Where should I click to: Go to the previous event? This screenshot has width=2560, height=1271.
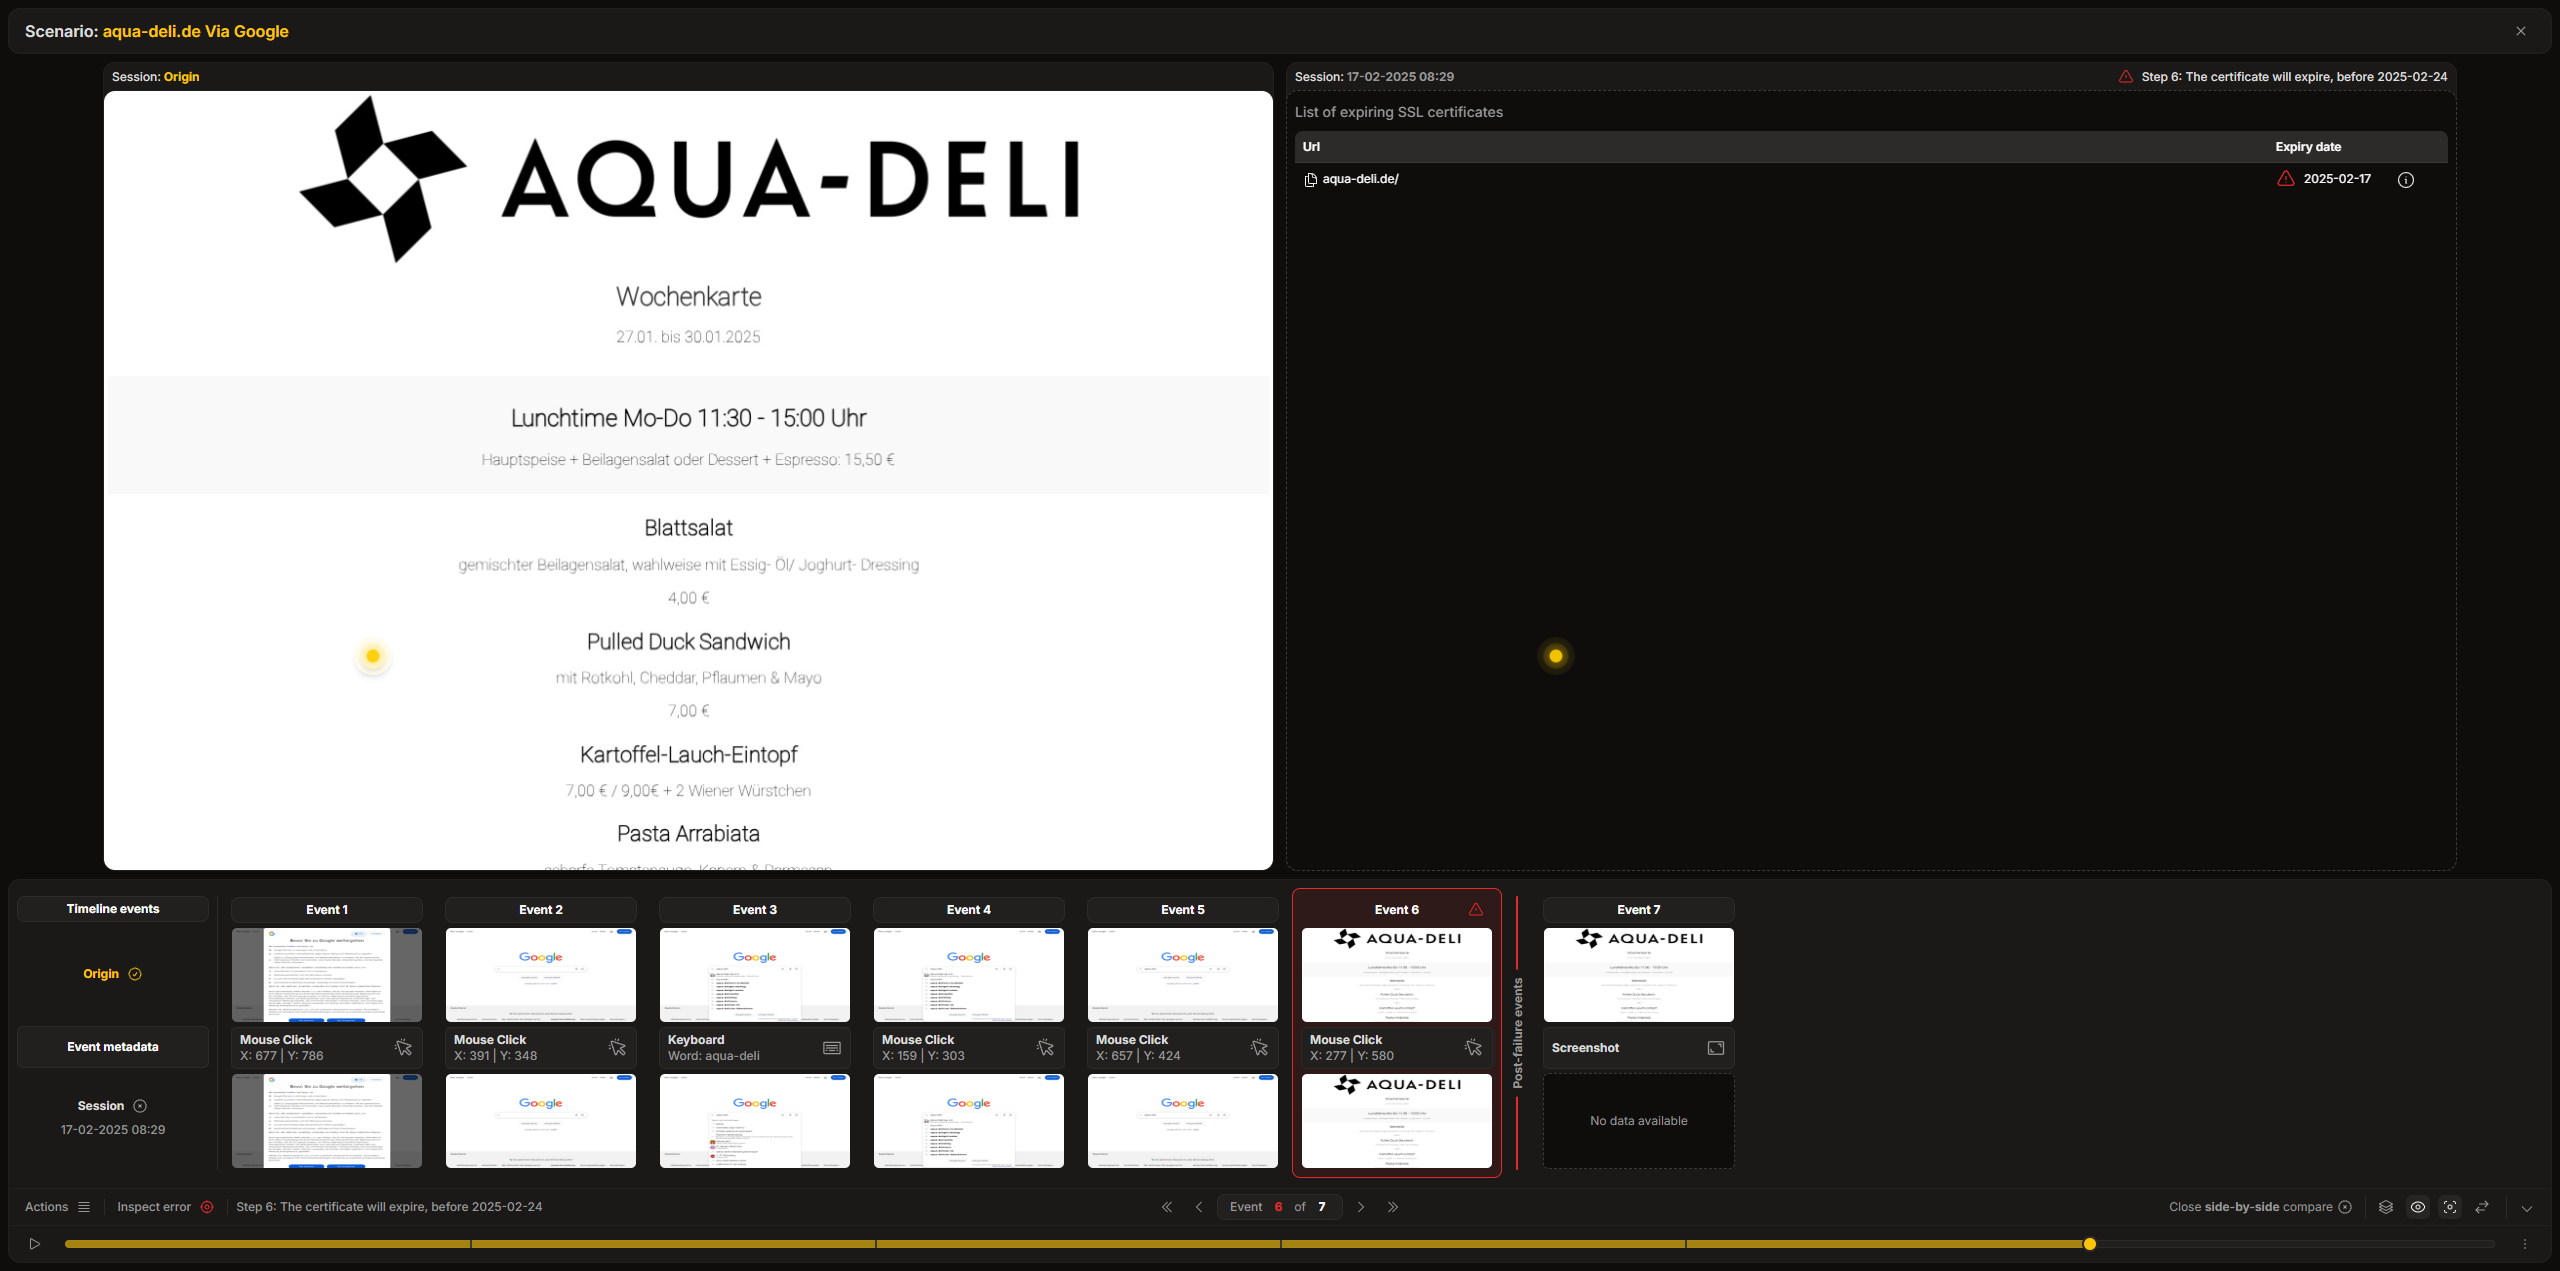click(x=1199, y=1207)
